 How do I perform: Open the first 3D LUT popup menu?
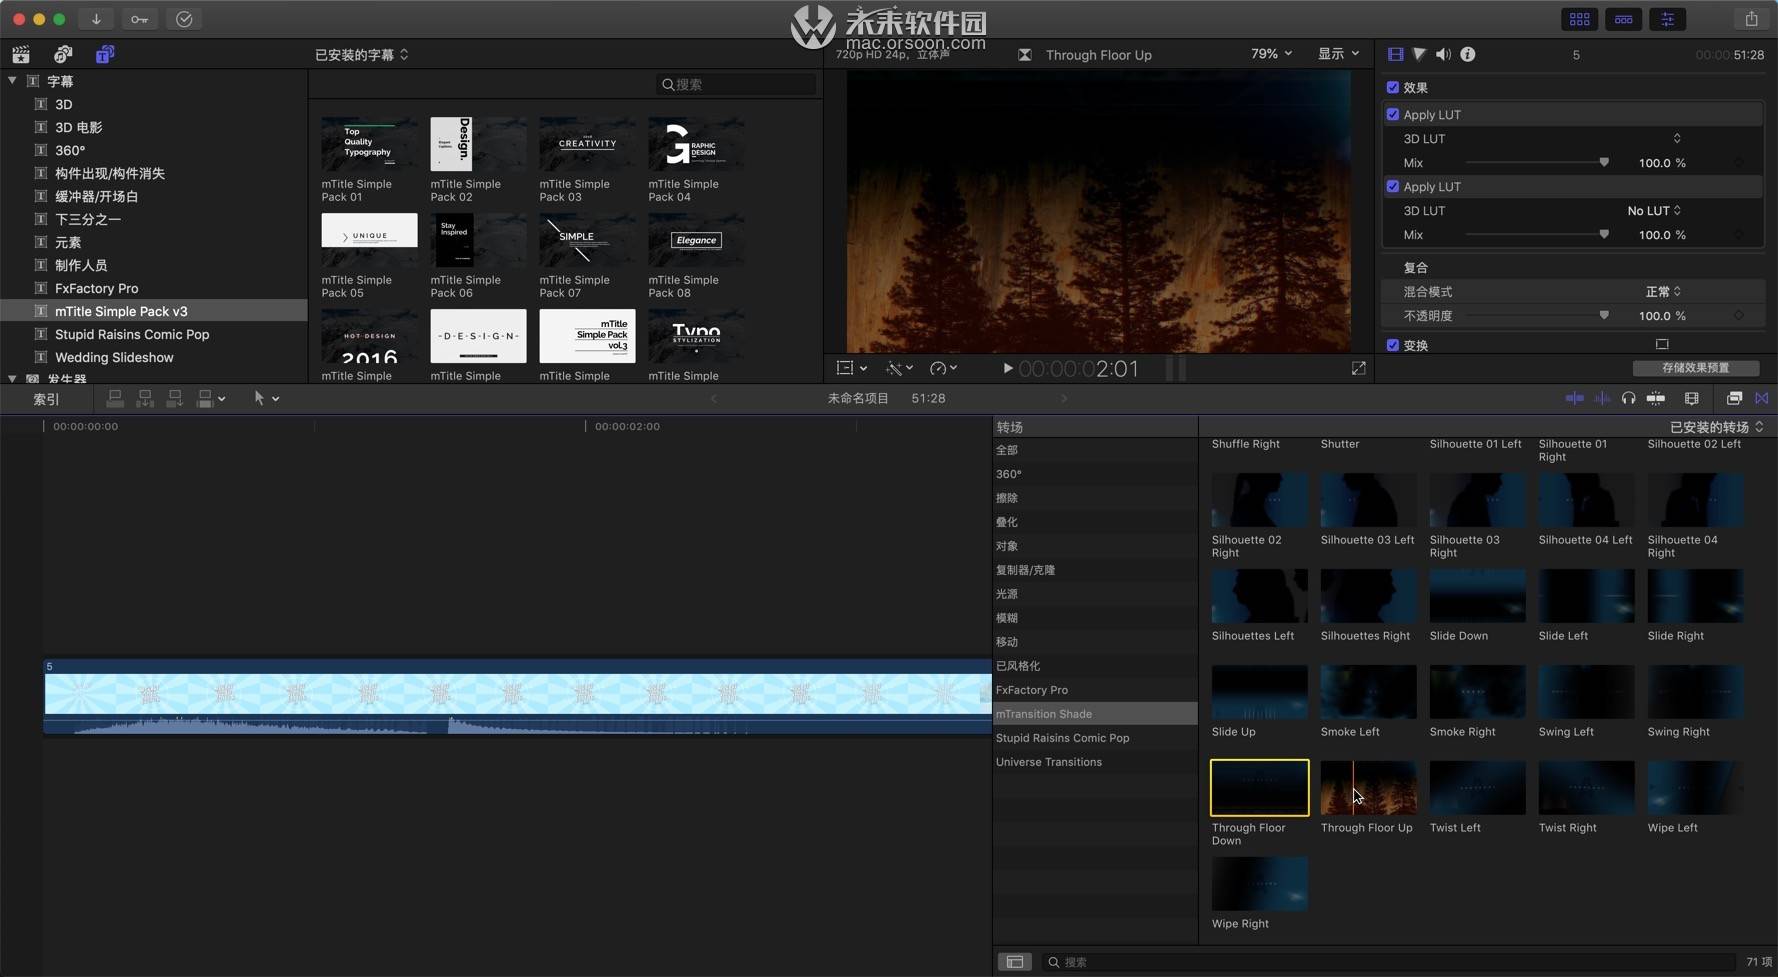tap(1677, 138)
